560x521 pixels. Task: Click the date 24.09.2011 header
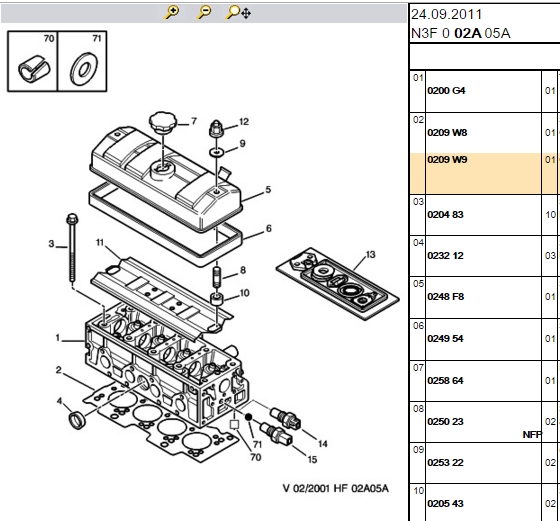(x=446, y=15)
